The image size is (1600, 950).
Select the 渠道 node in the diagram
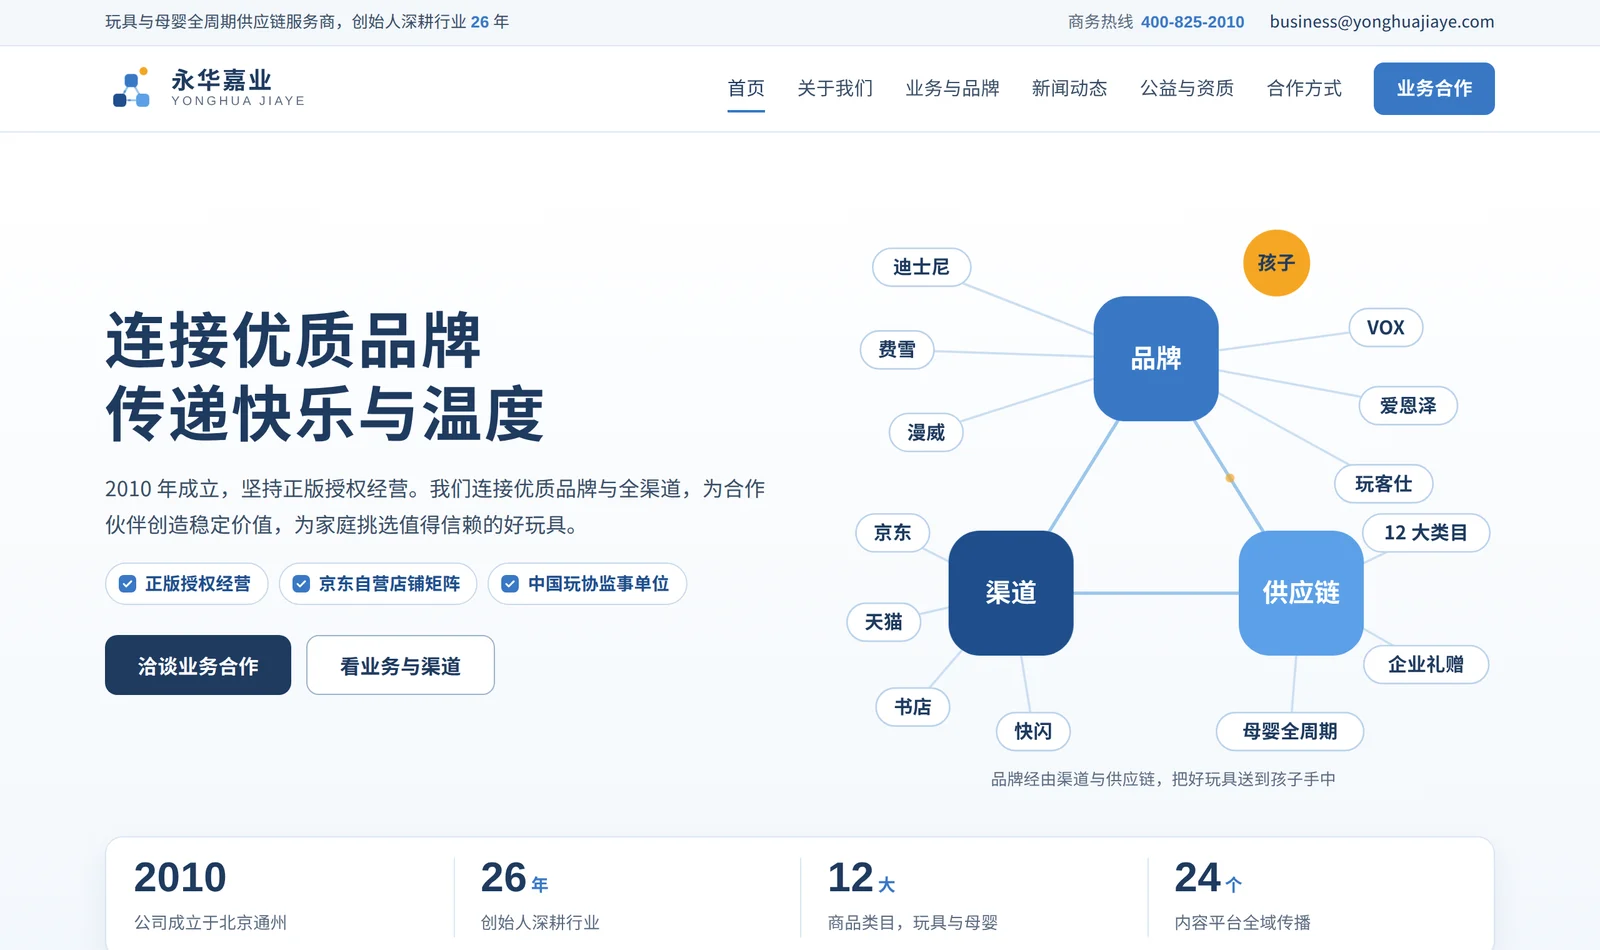pyautogui.click(x=1011, y=593)
